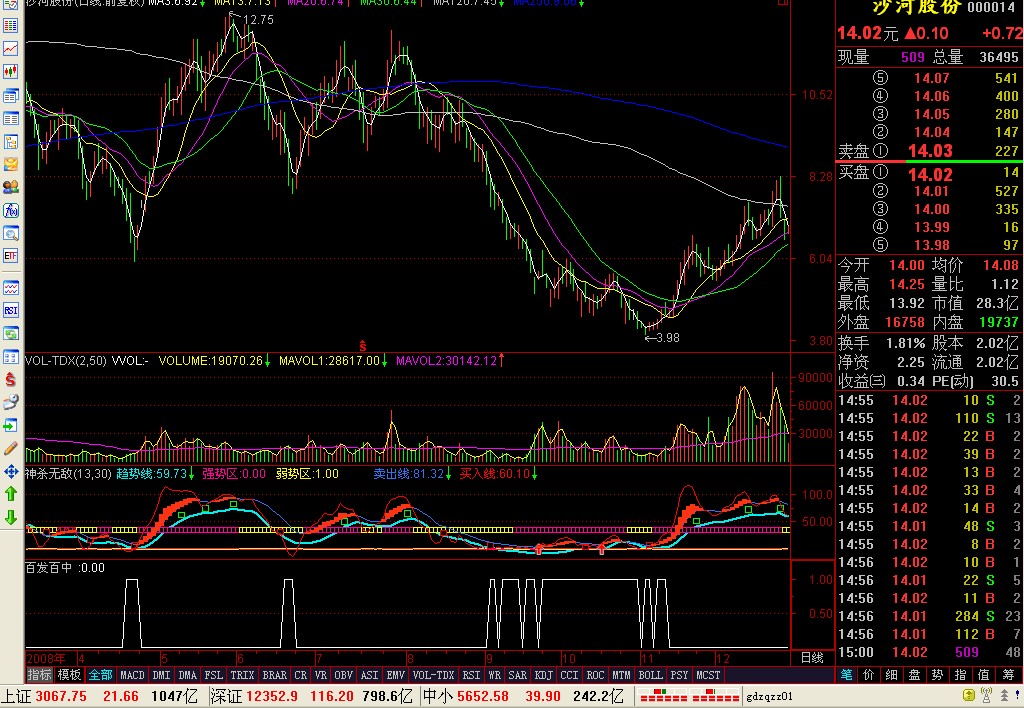Click the blue four-way move icon

10,472
